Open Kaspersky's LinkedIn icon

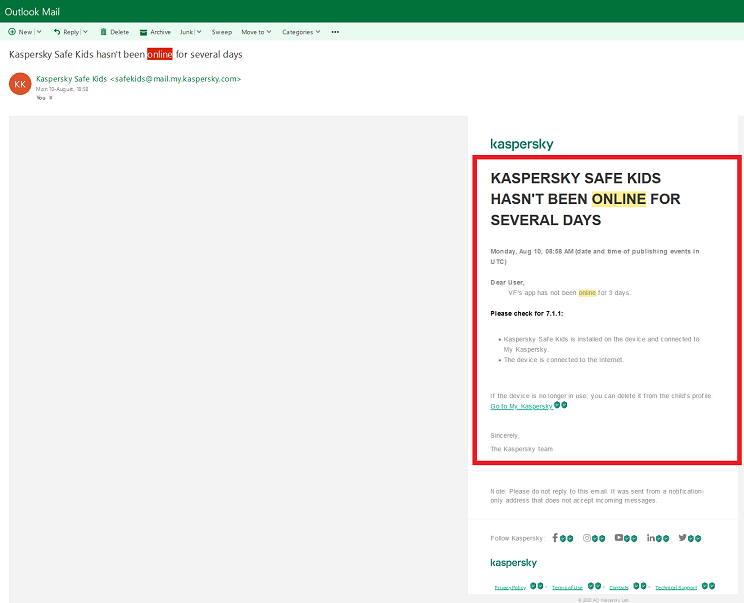651,538
